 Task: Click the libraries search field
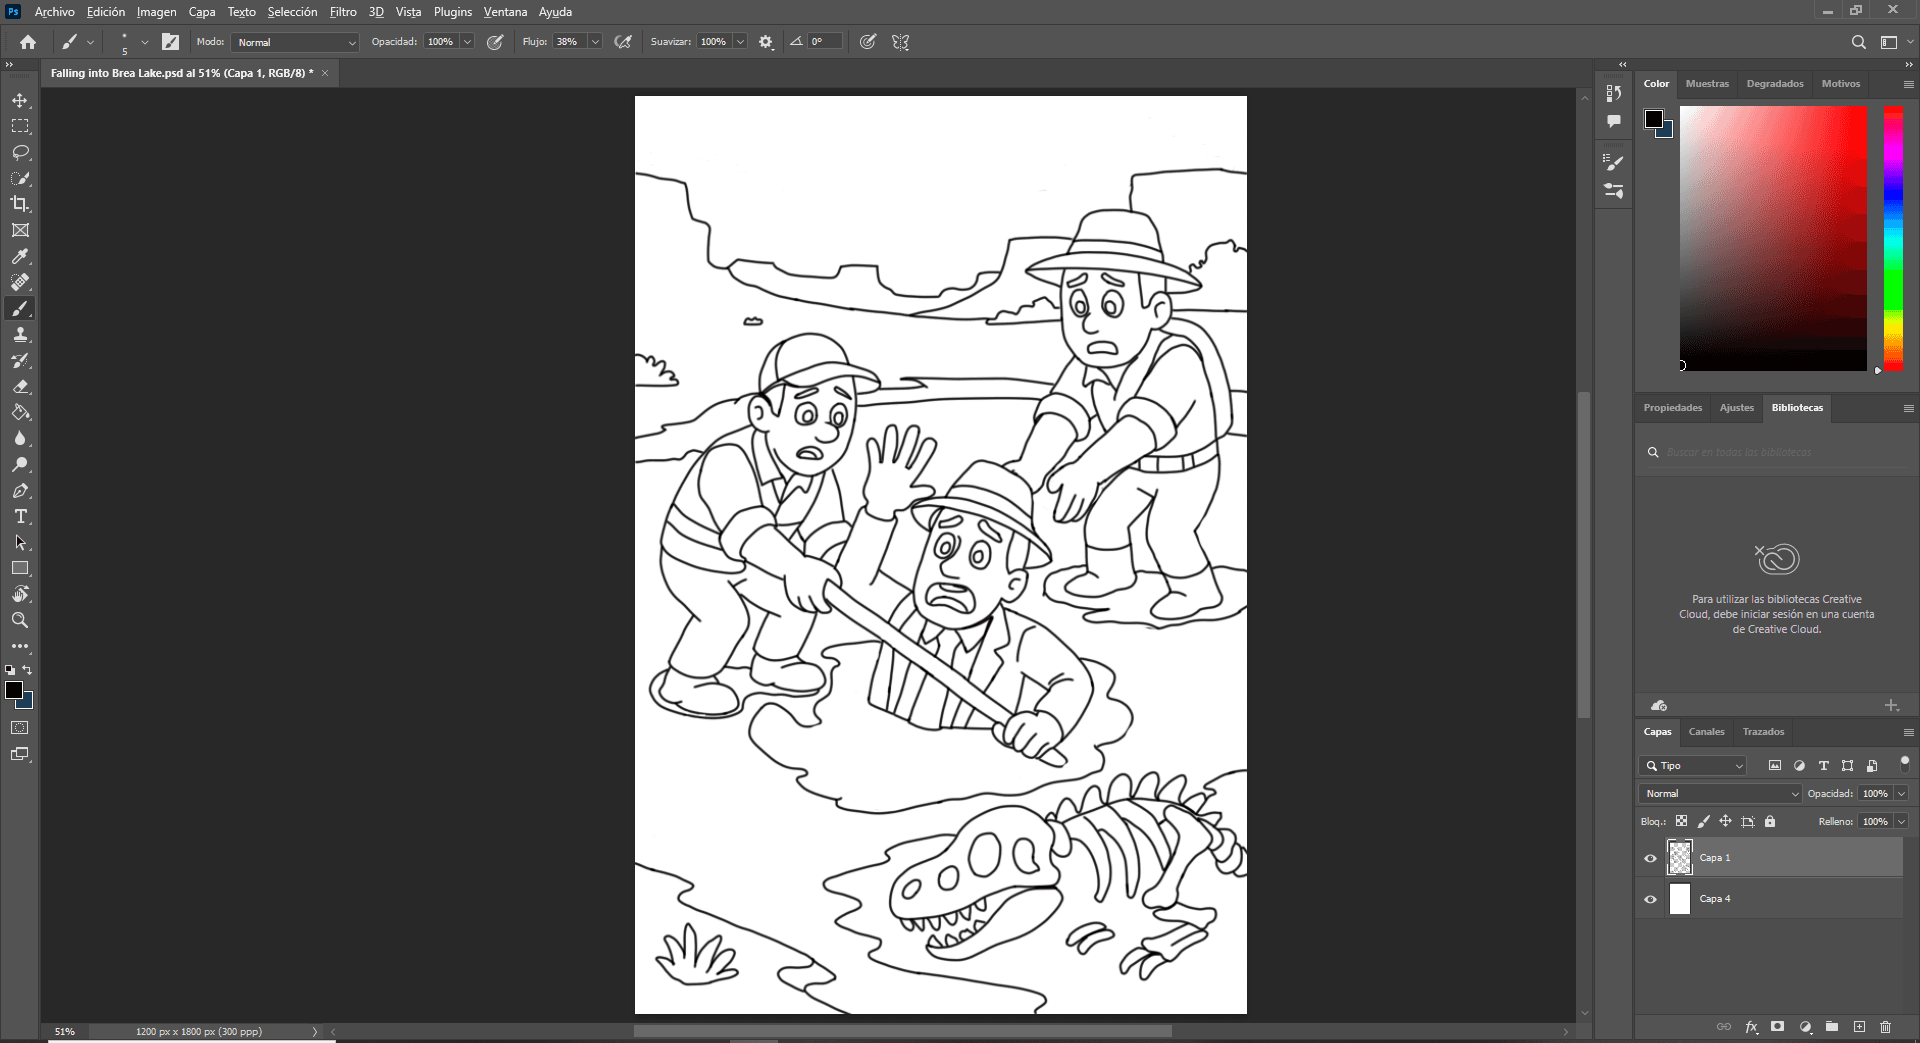coord(1780,453)
